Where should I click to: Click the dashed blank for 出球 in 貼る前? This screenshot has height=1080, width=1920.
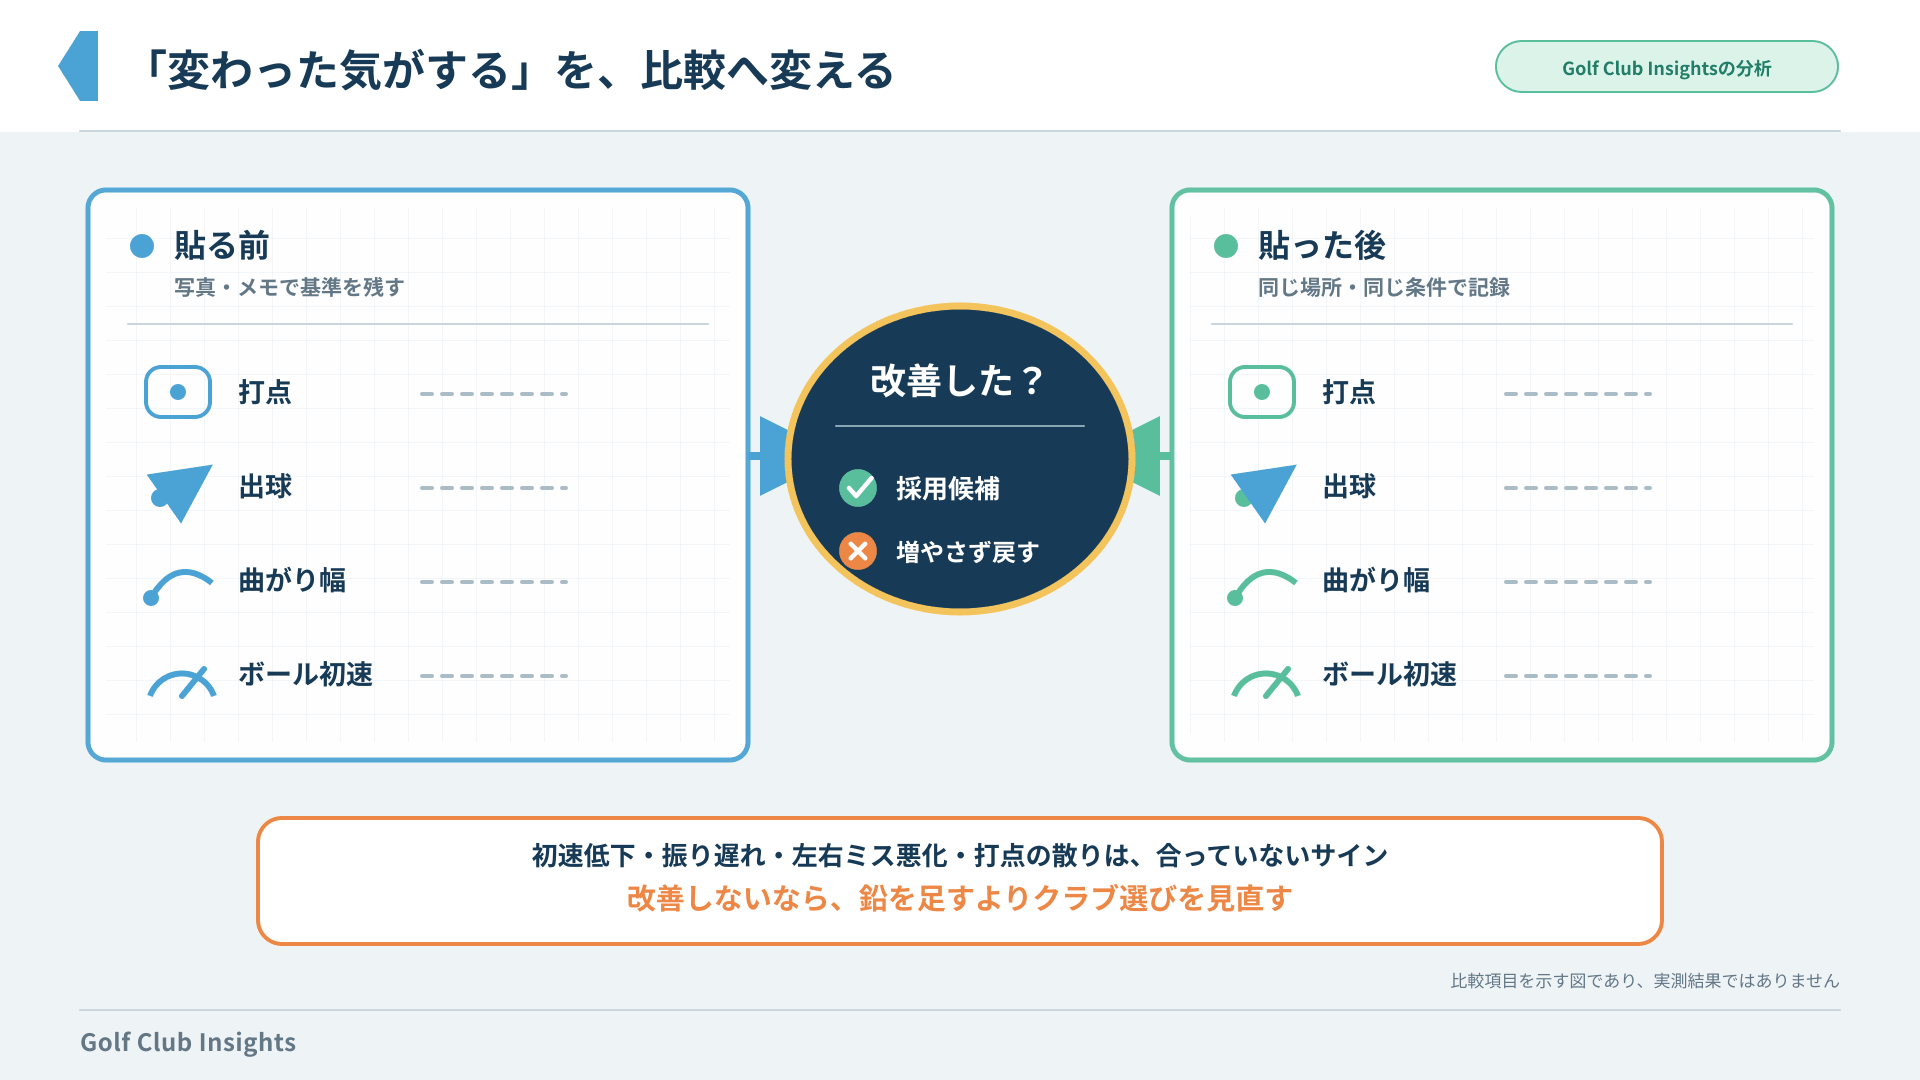click(494, 488)
